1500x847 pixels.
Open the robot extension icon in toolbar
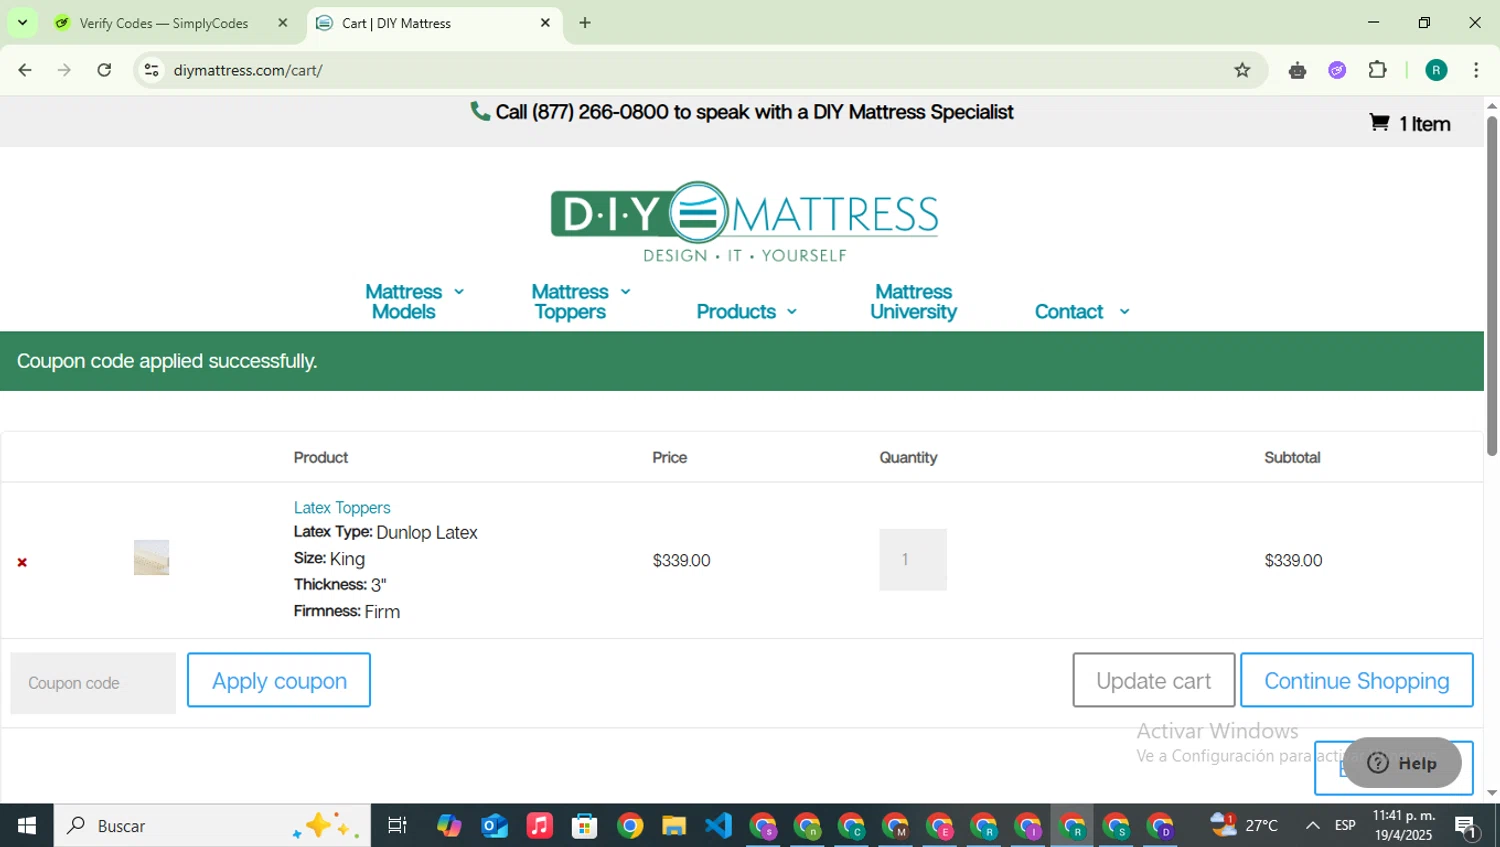1297,70
